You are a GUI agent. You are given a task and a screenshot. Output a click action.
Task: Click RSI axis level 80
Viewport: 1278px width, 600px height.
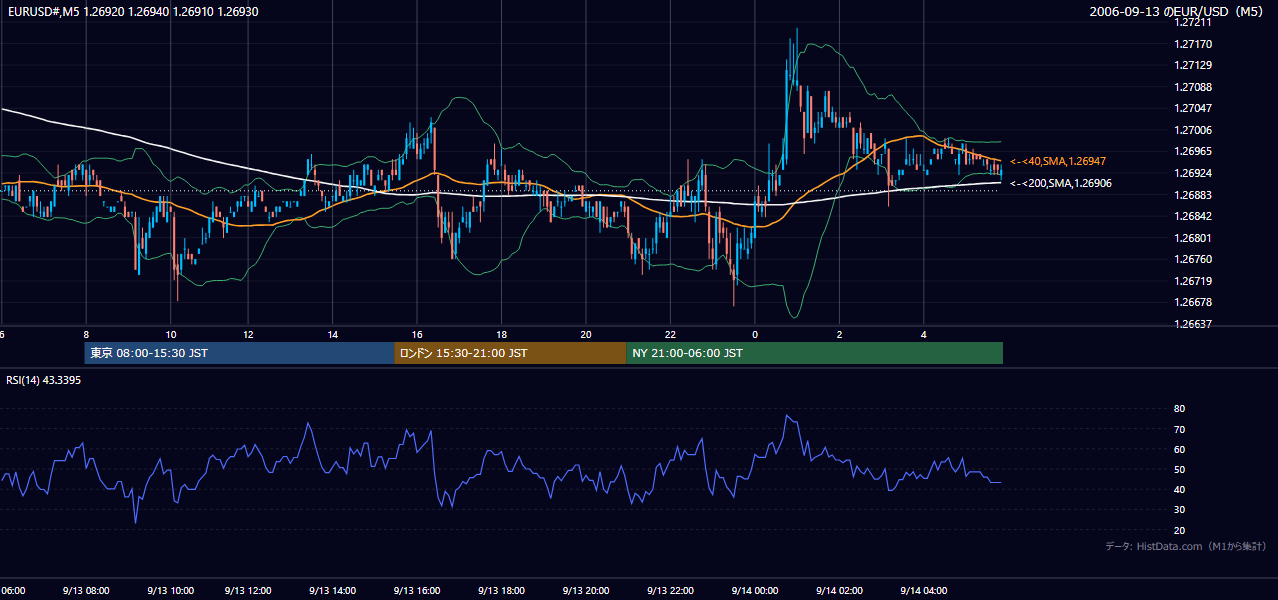[x=1180, y=409]
